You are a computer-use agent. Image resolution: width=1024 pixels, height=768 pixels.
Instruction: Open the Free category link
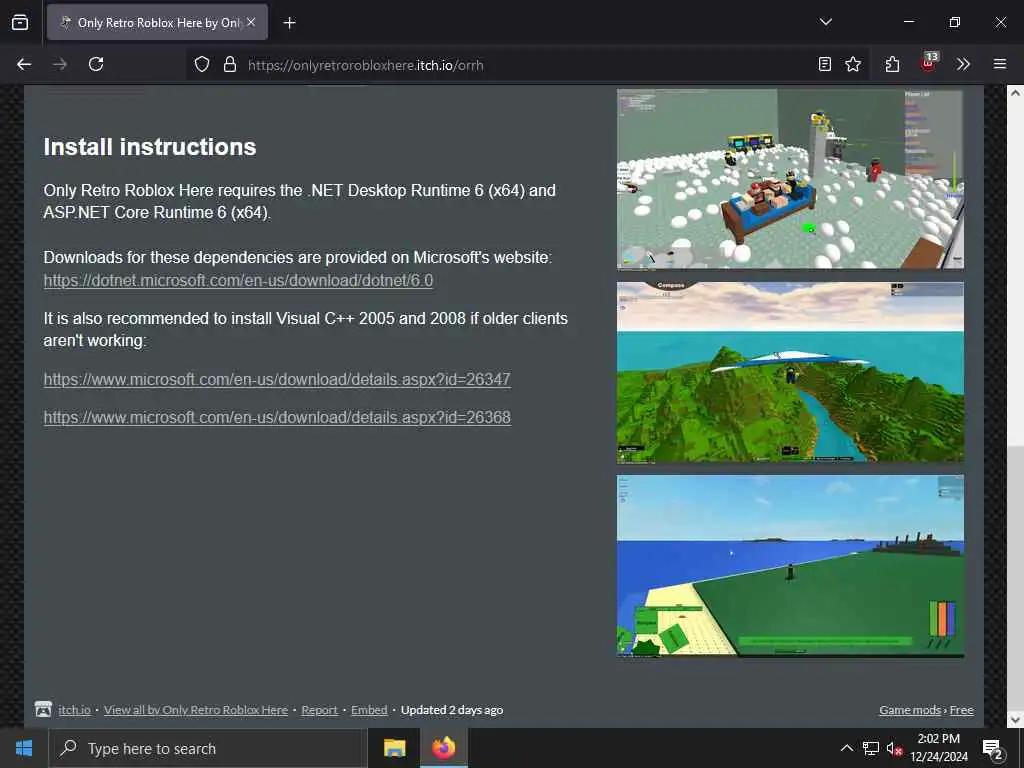pos(961,710)
